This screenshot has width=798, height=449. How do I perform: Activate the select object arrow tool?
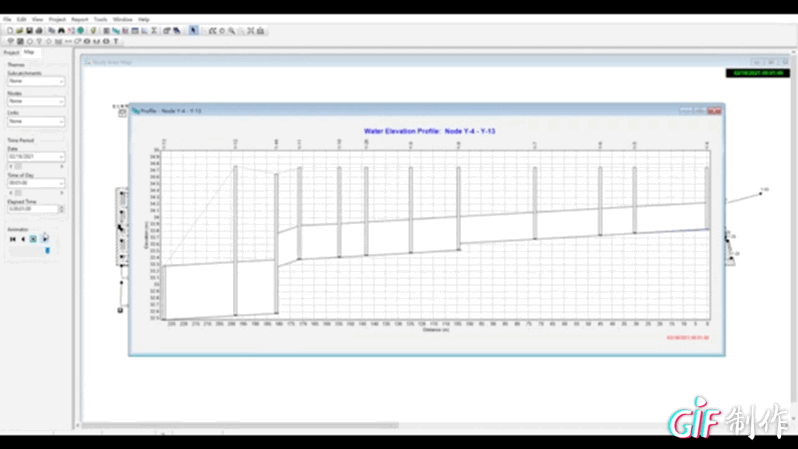click(x=193, y=31)
